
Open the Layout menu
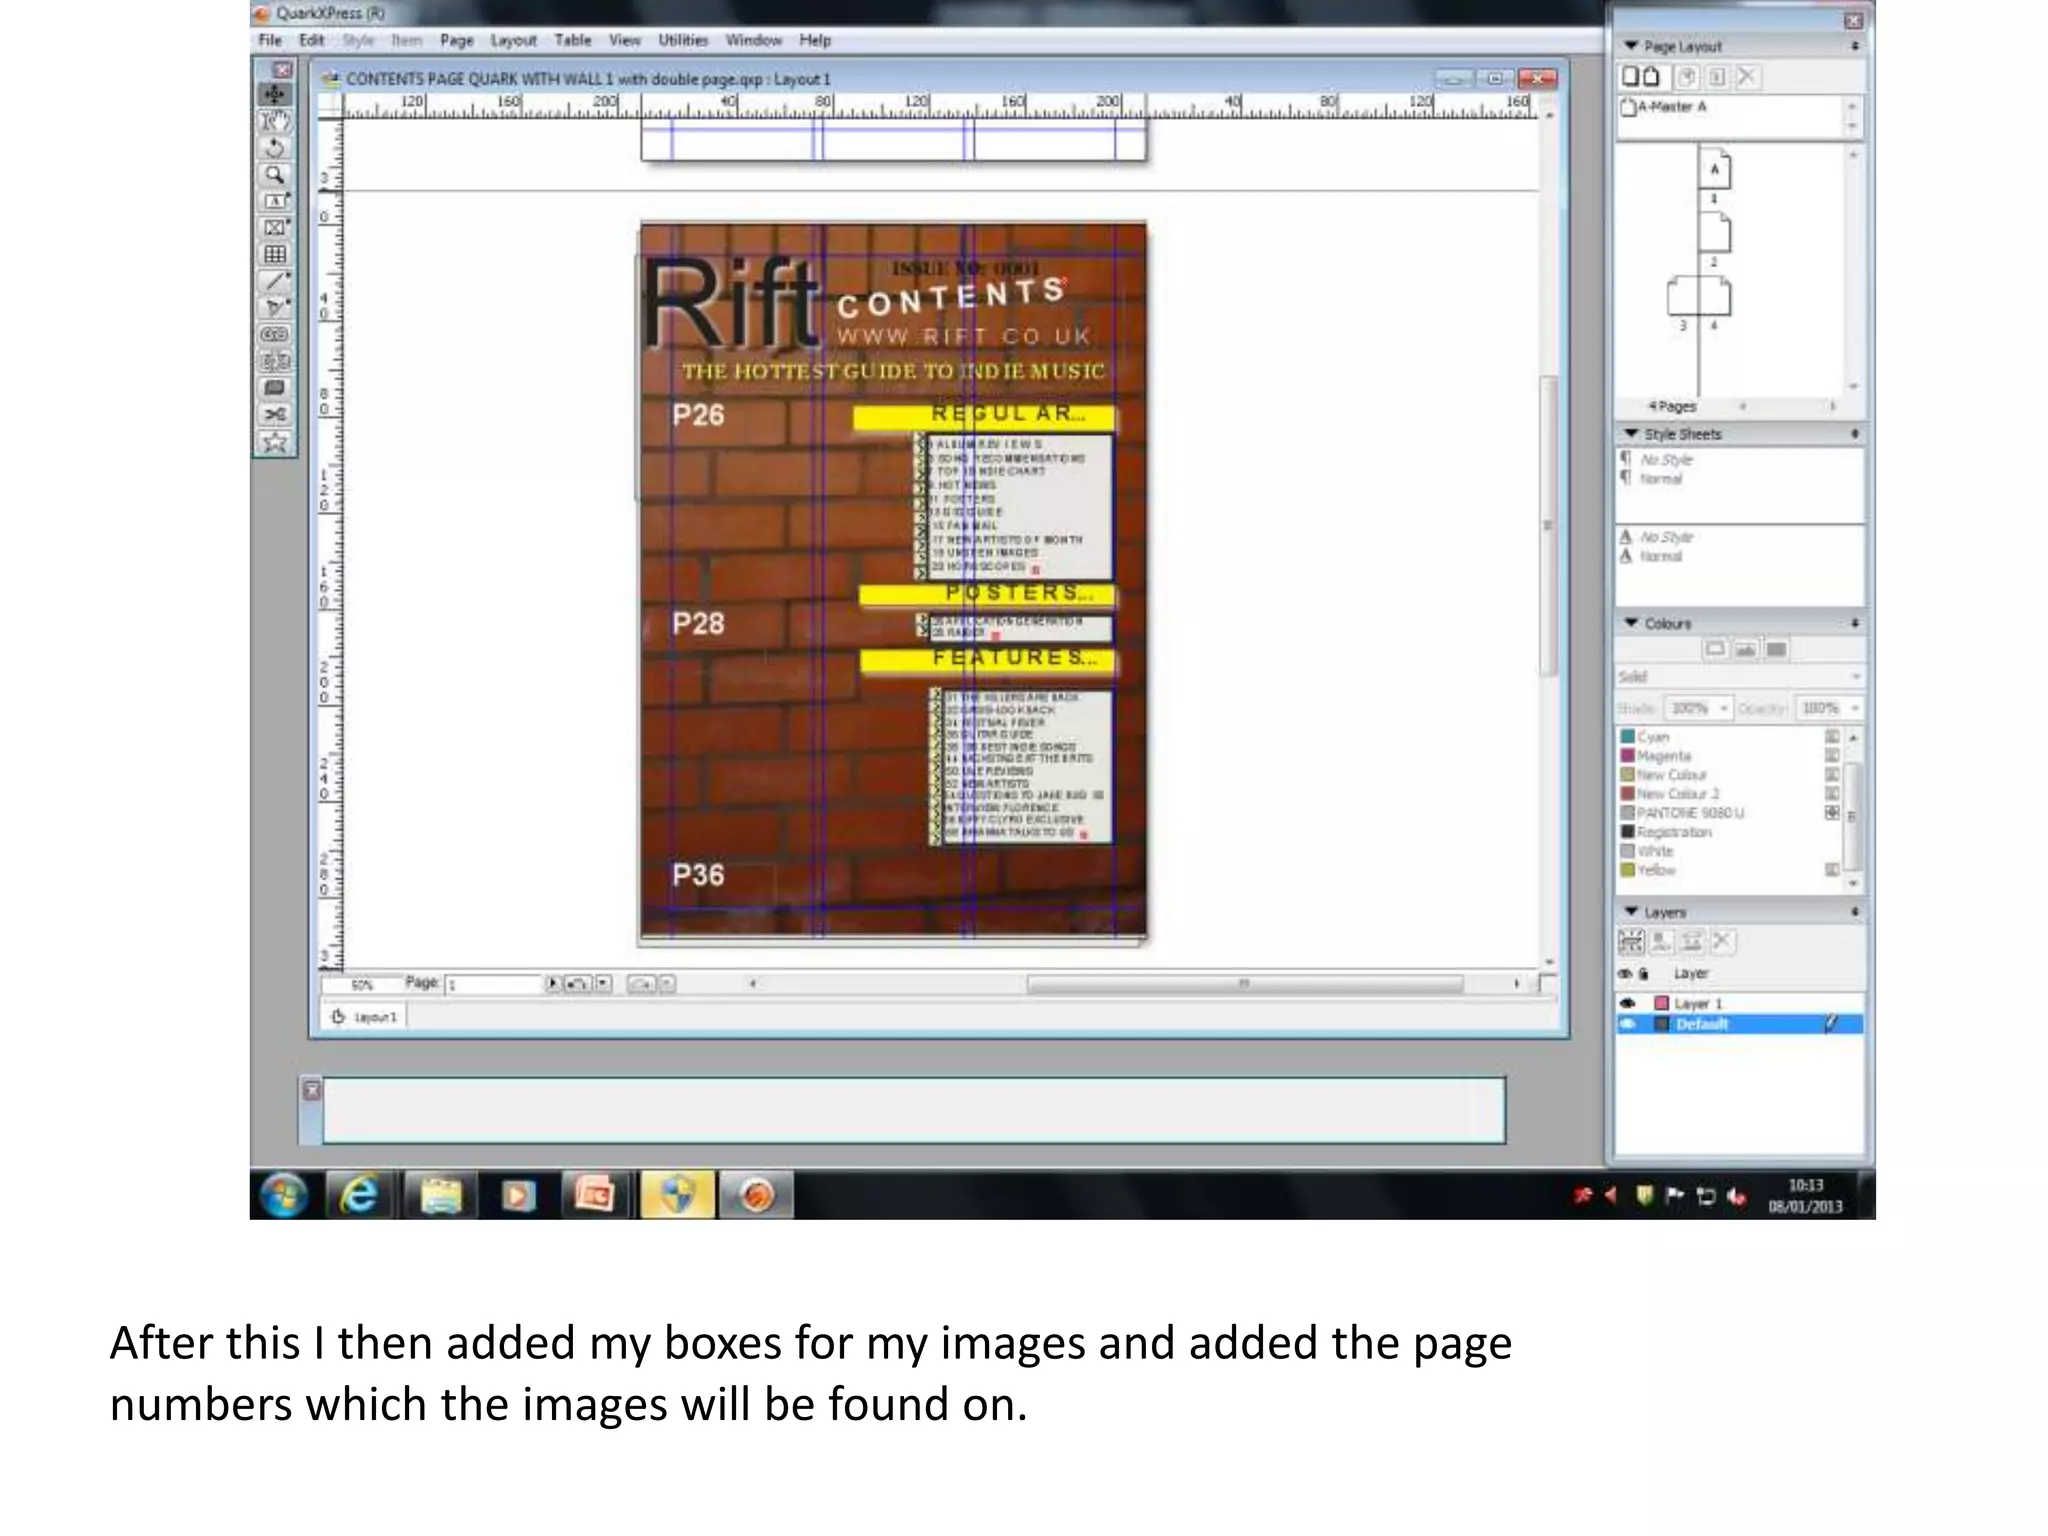tap(513, 40)
